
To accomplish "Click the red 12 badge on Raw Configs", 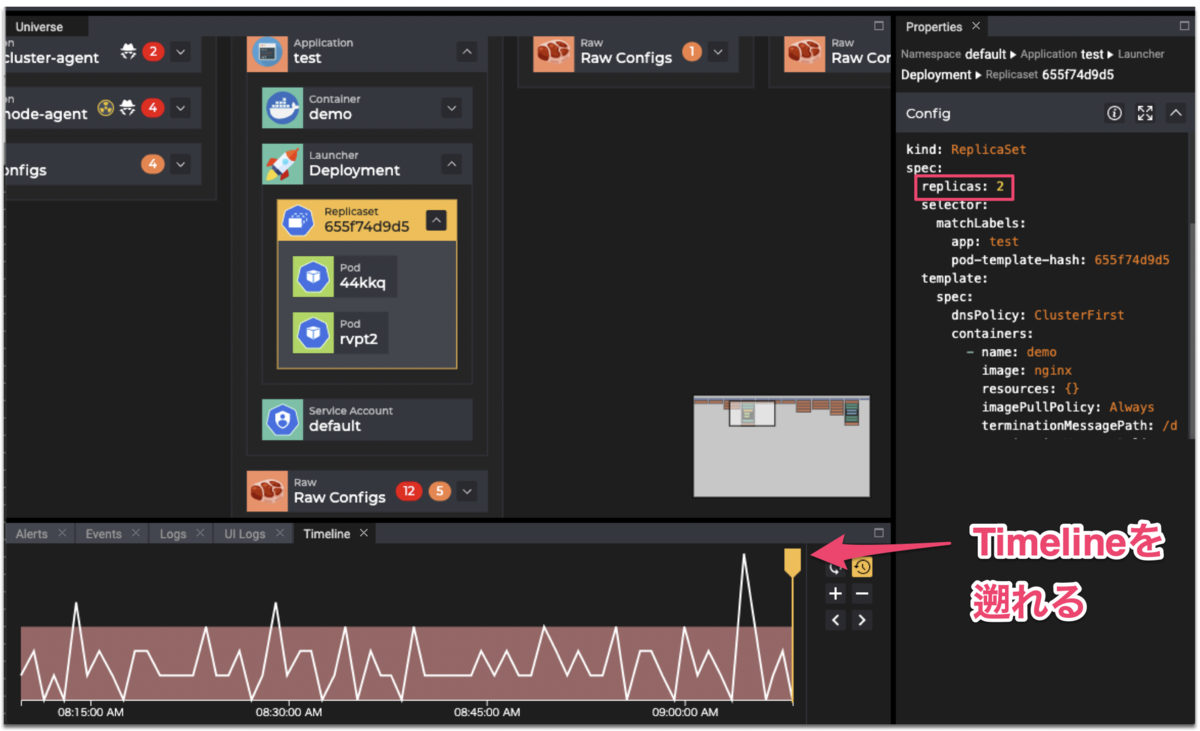I will click(x=408, y=491).
